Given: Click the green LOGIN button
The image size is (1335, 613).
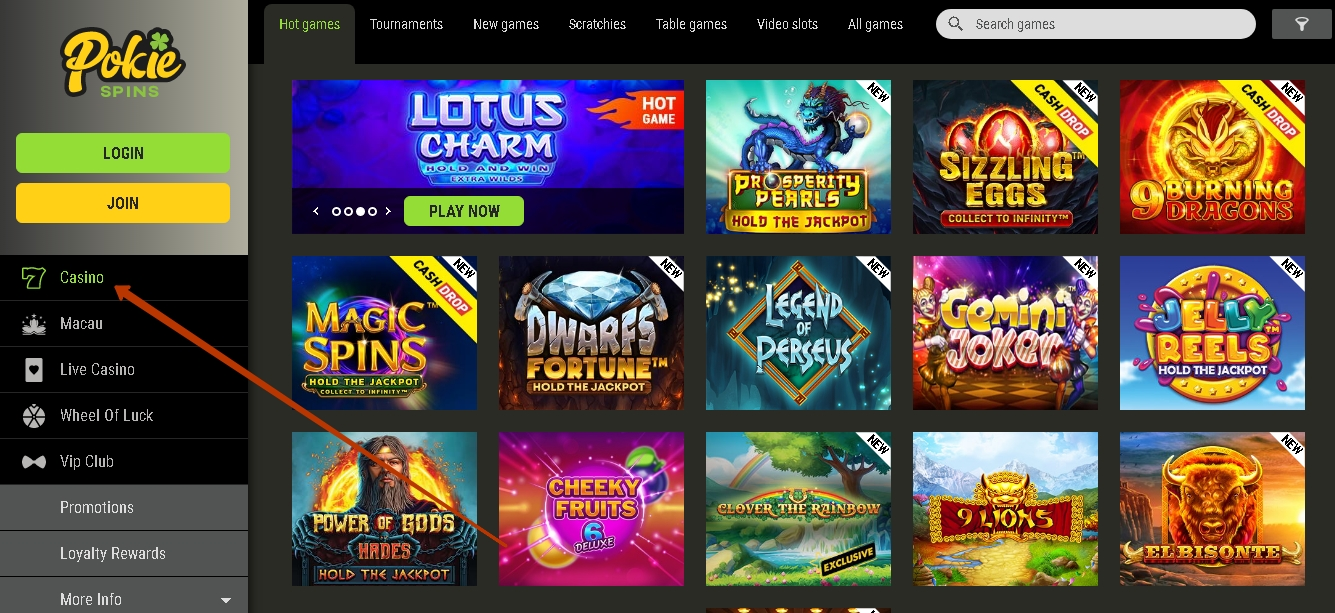Looking at the screenshot, I should pos(123,153).
